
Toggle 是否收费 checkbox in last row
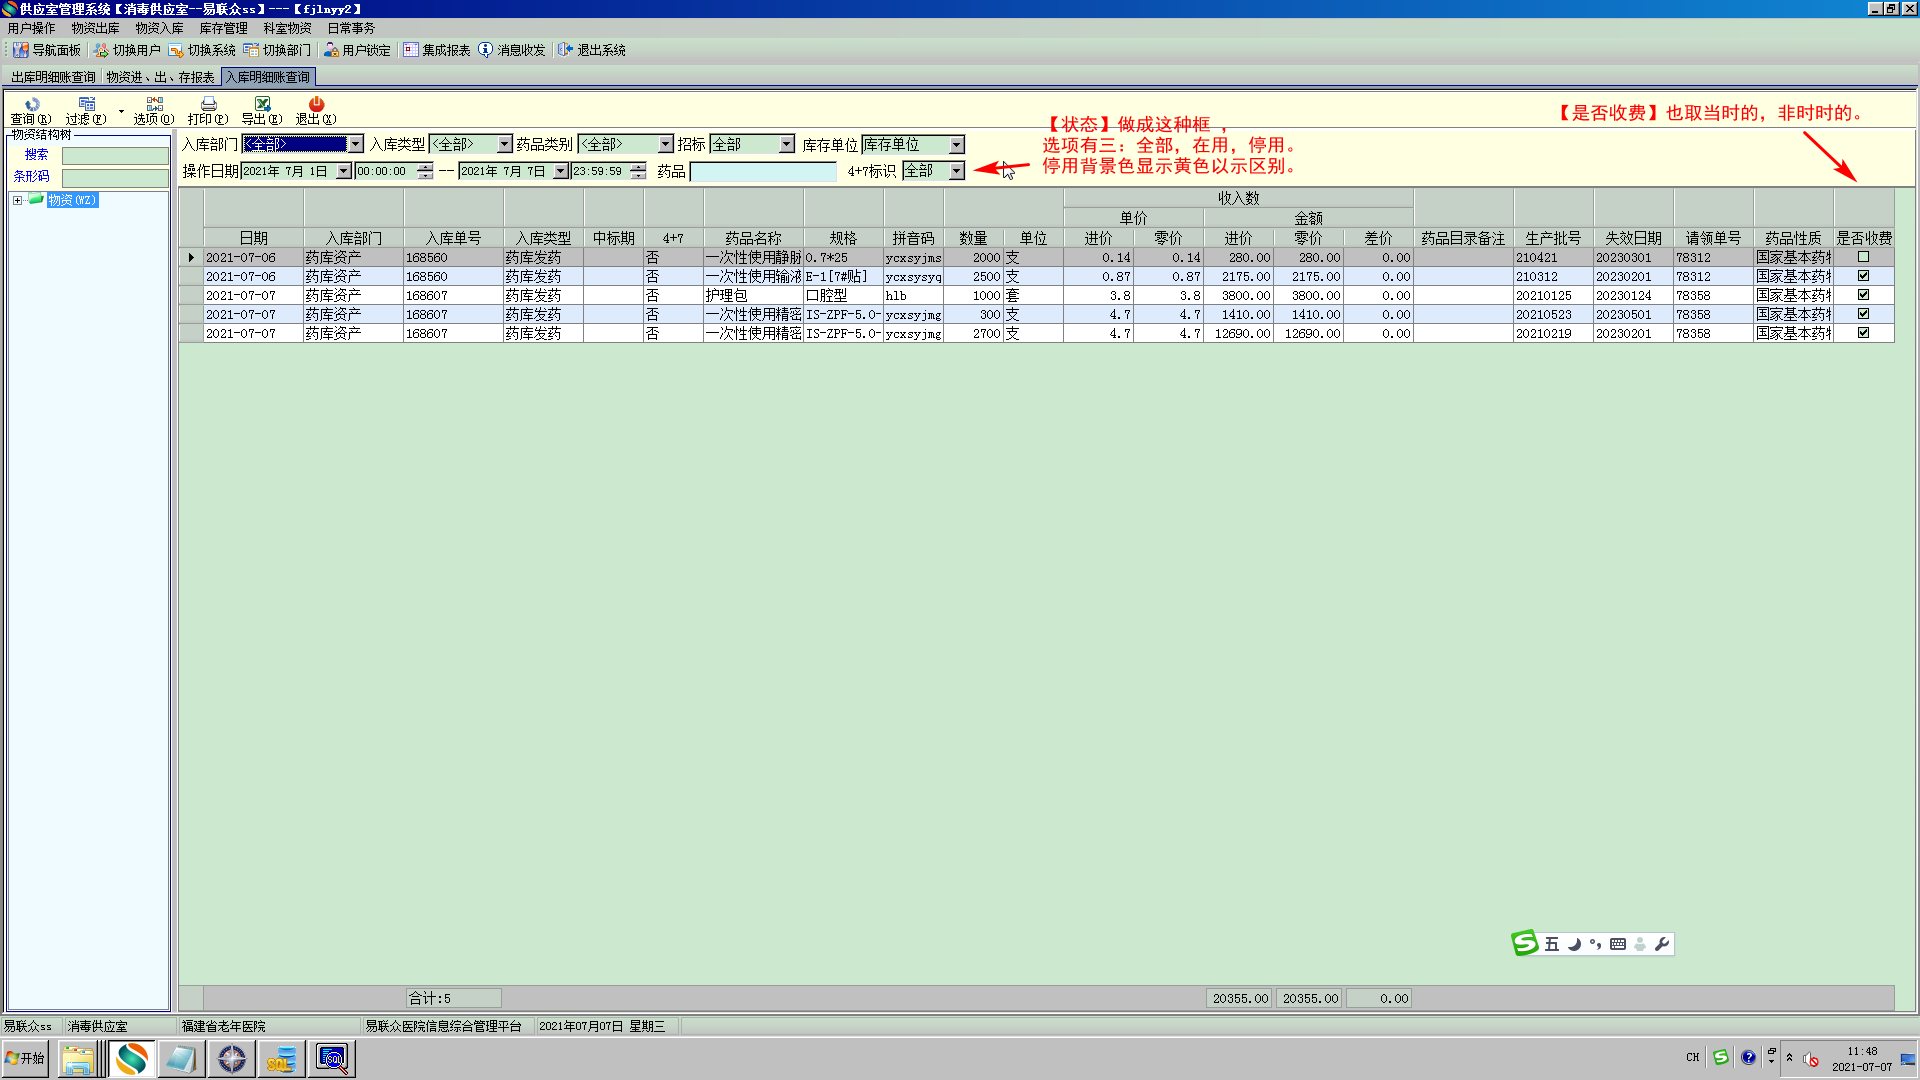[1863, 333]
